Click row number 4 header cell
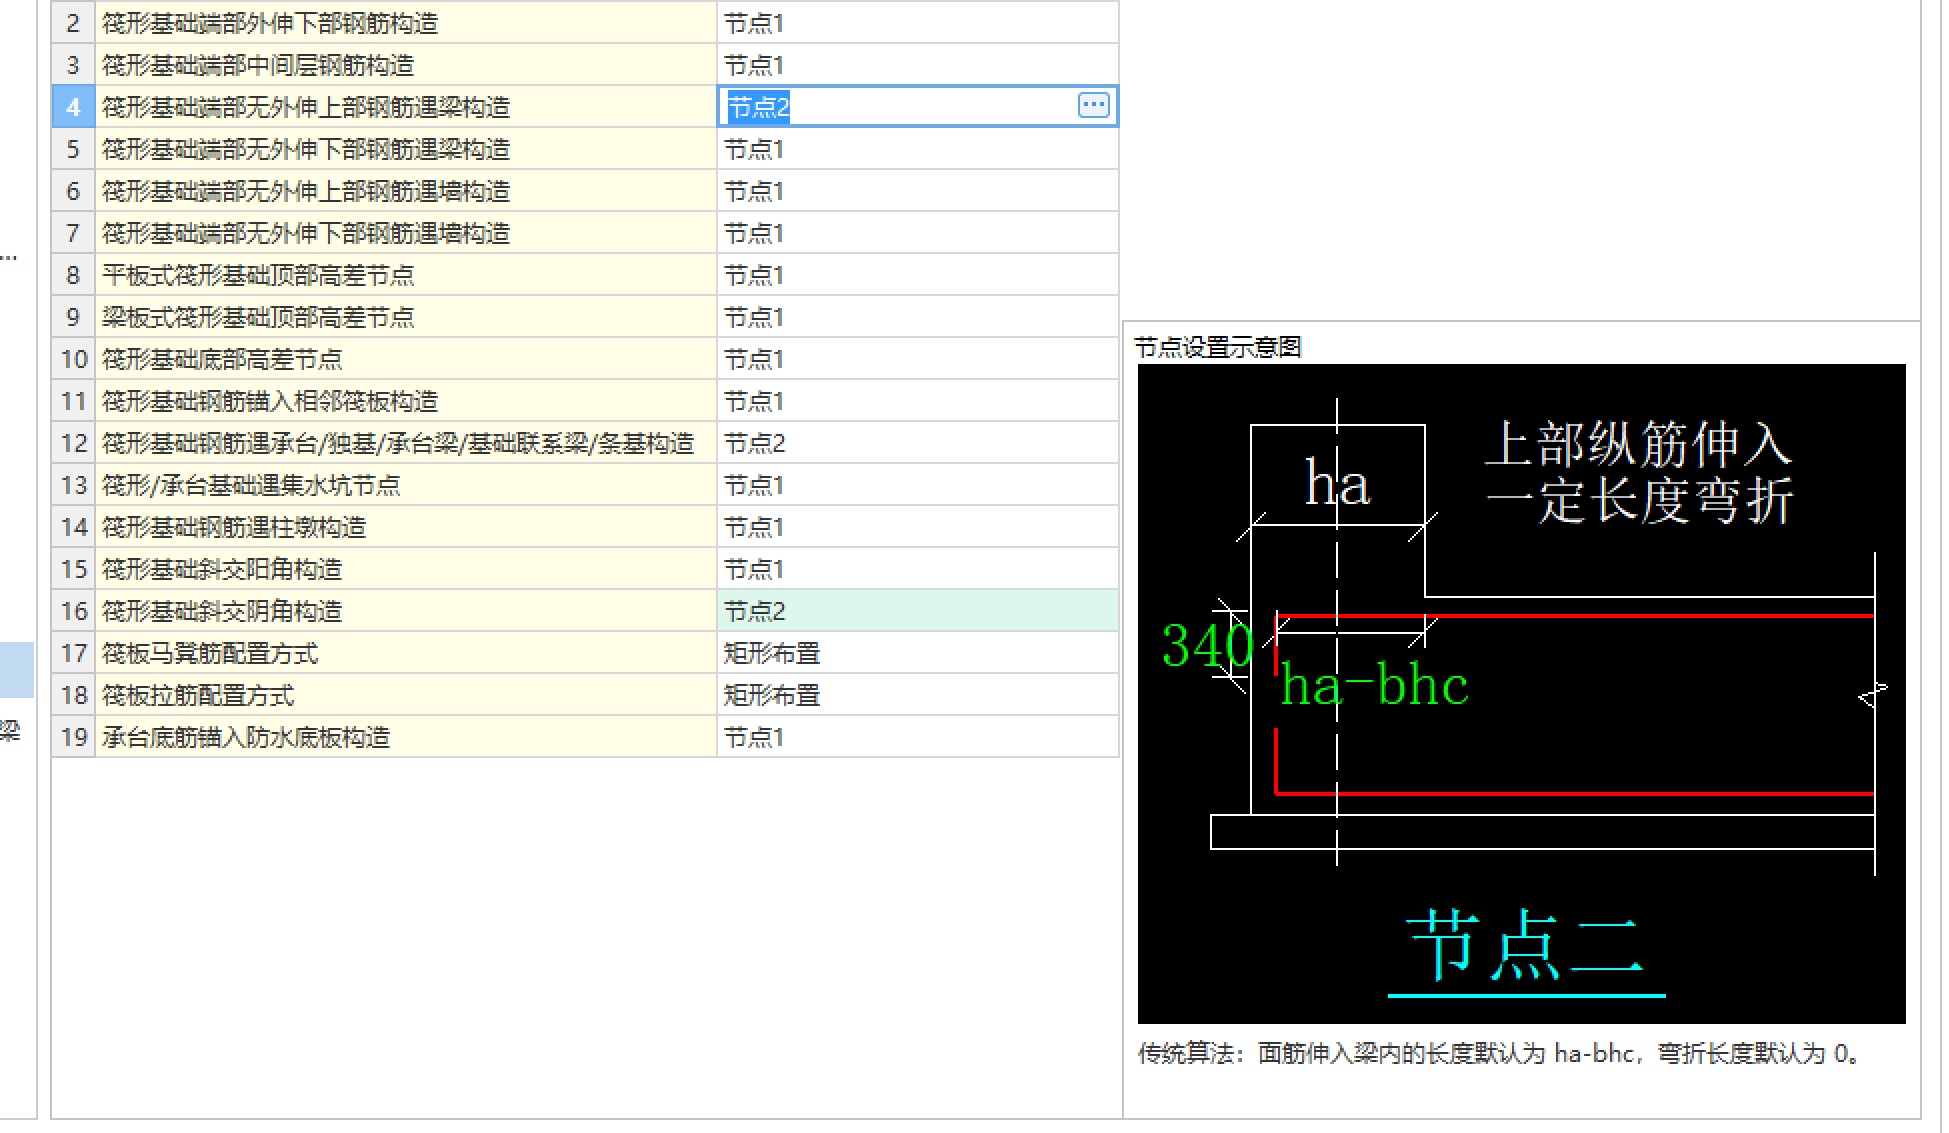 [x=73, y=106]
